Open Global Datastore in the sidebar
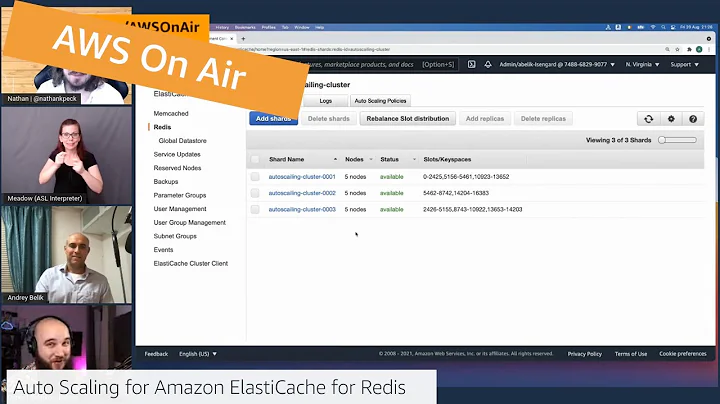720x404 pixels. coord(182,140)
